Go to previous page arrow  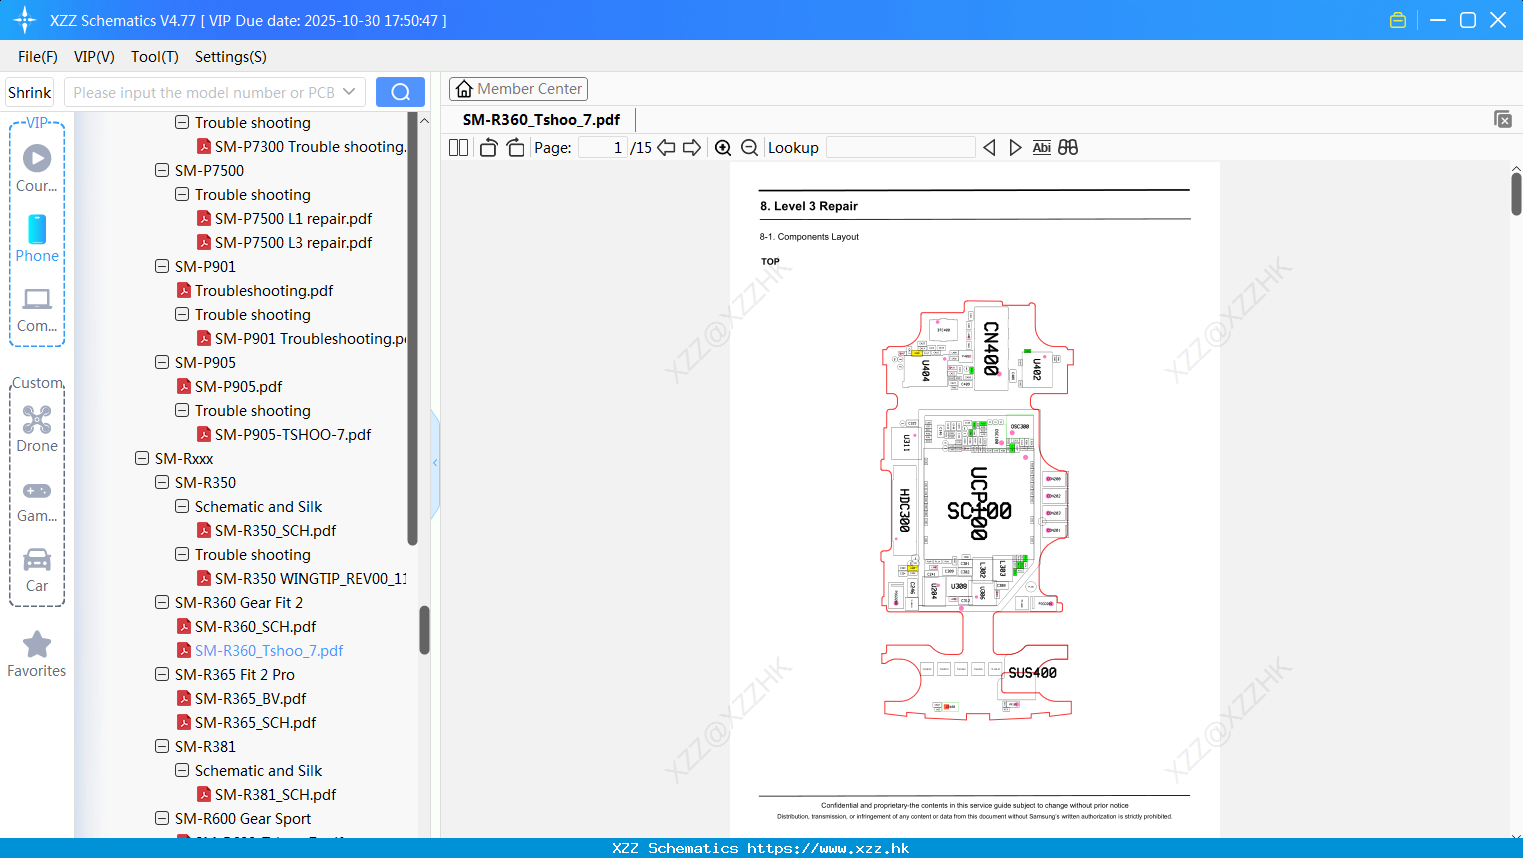pos(666,147)
